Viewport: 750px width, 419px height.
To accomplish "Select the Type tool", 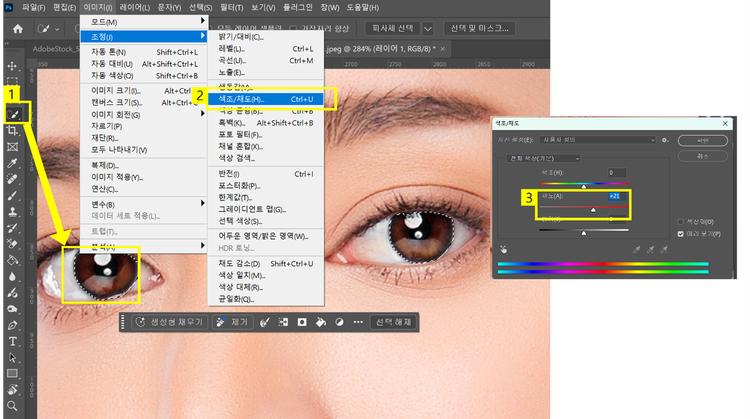I will pyautogui.click(x=12, y=342).
